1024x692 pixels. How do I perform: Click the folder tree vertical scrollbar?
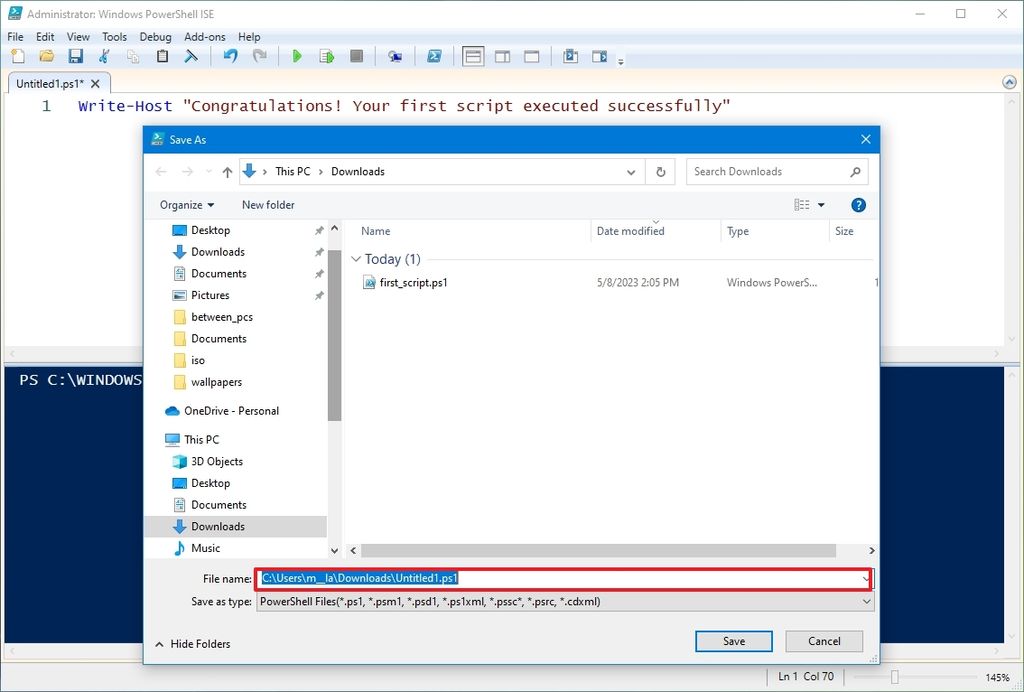334,336
